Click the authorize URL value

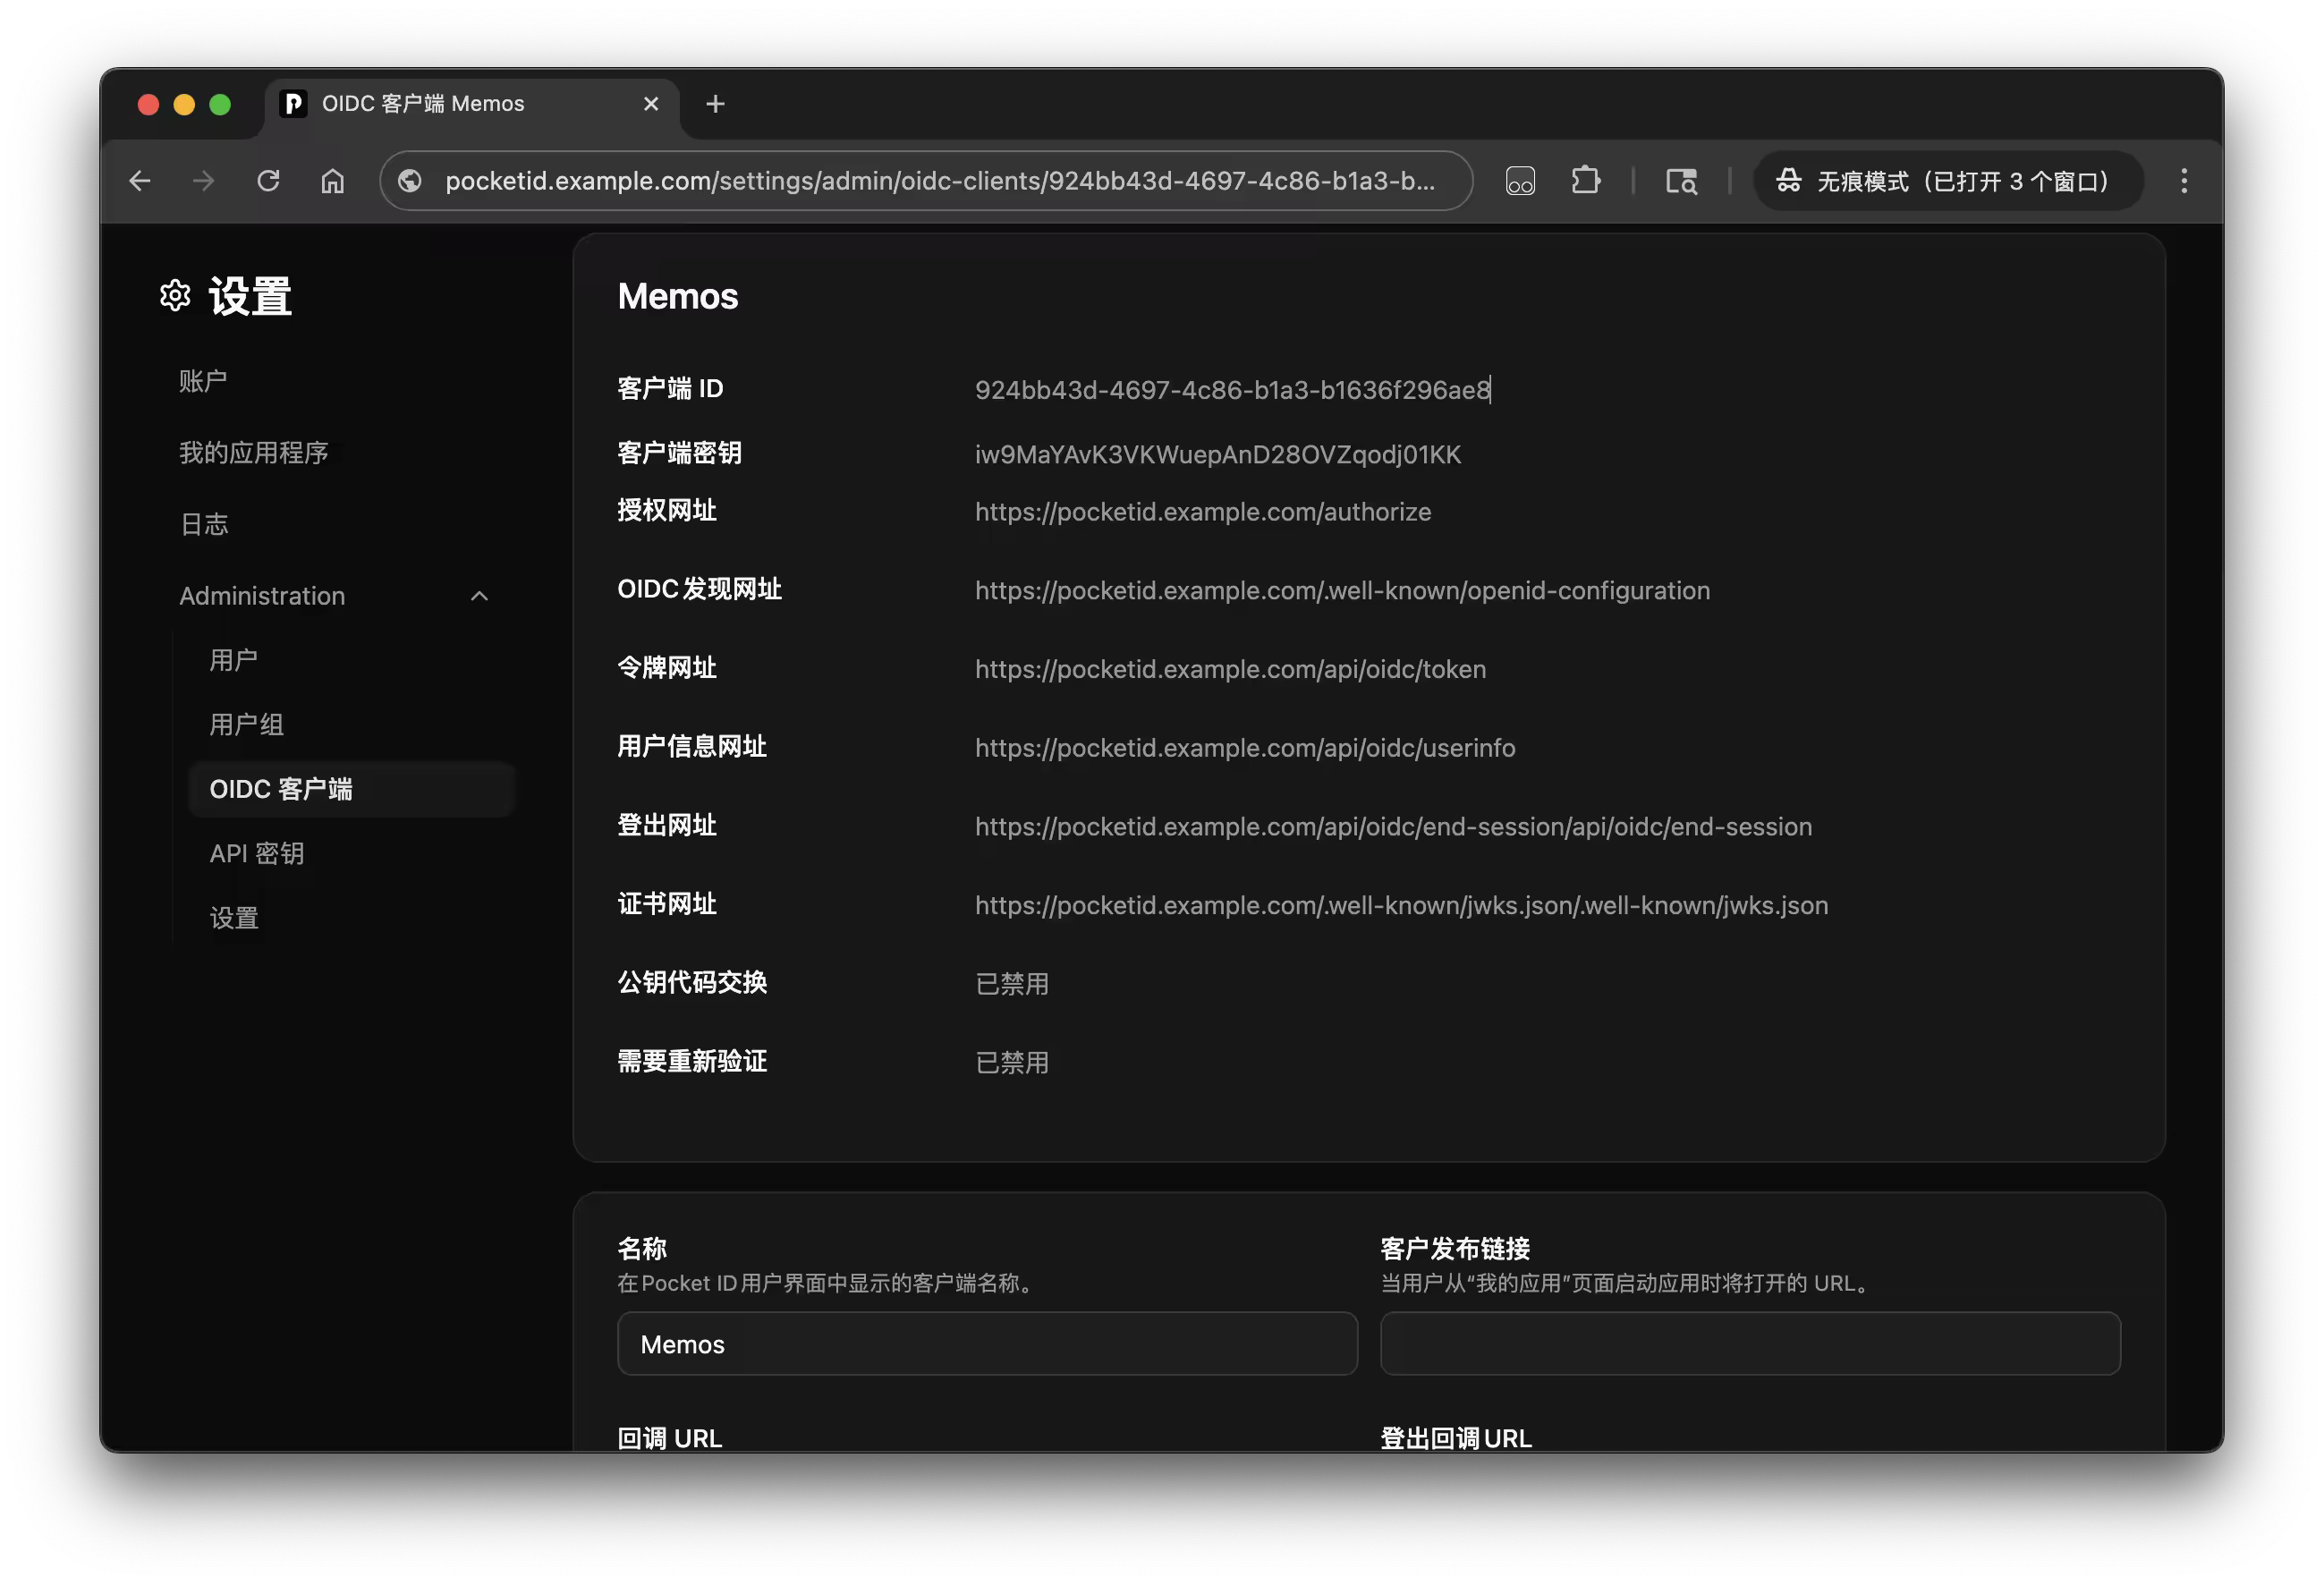pos(1203,512)
